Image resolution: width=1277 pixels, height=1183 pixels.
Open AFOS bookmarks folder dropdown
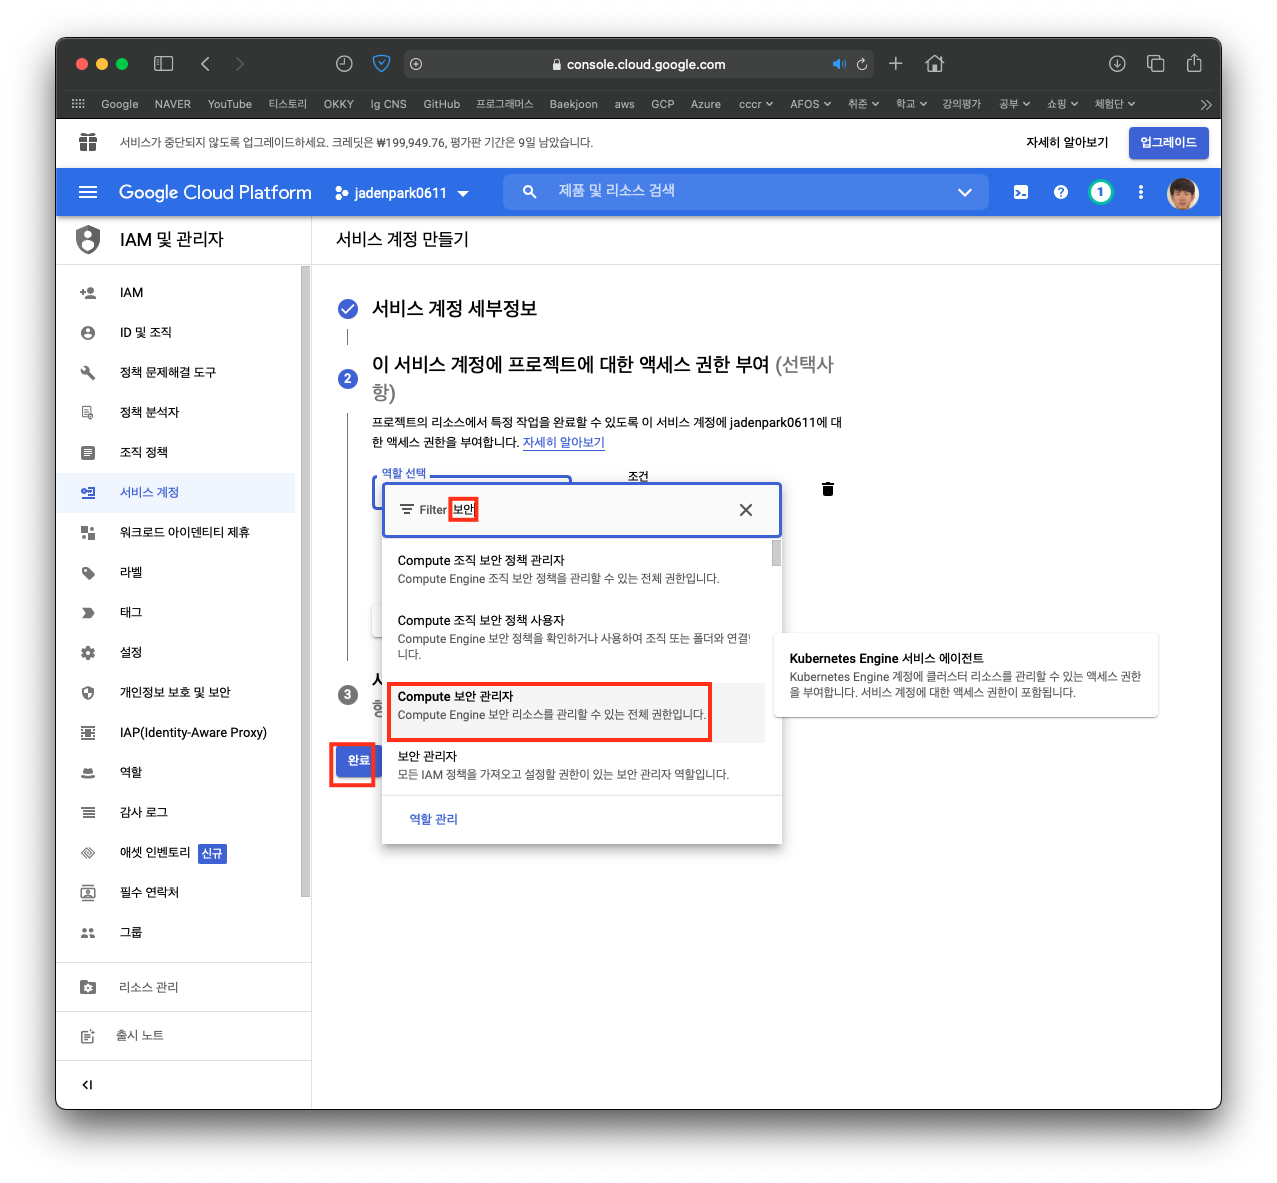[811, 104]
